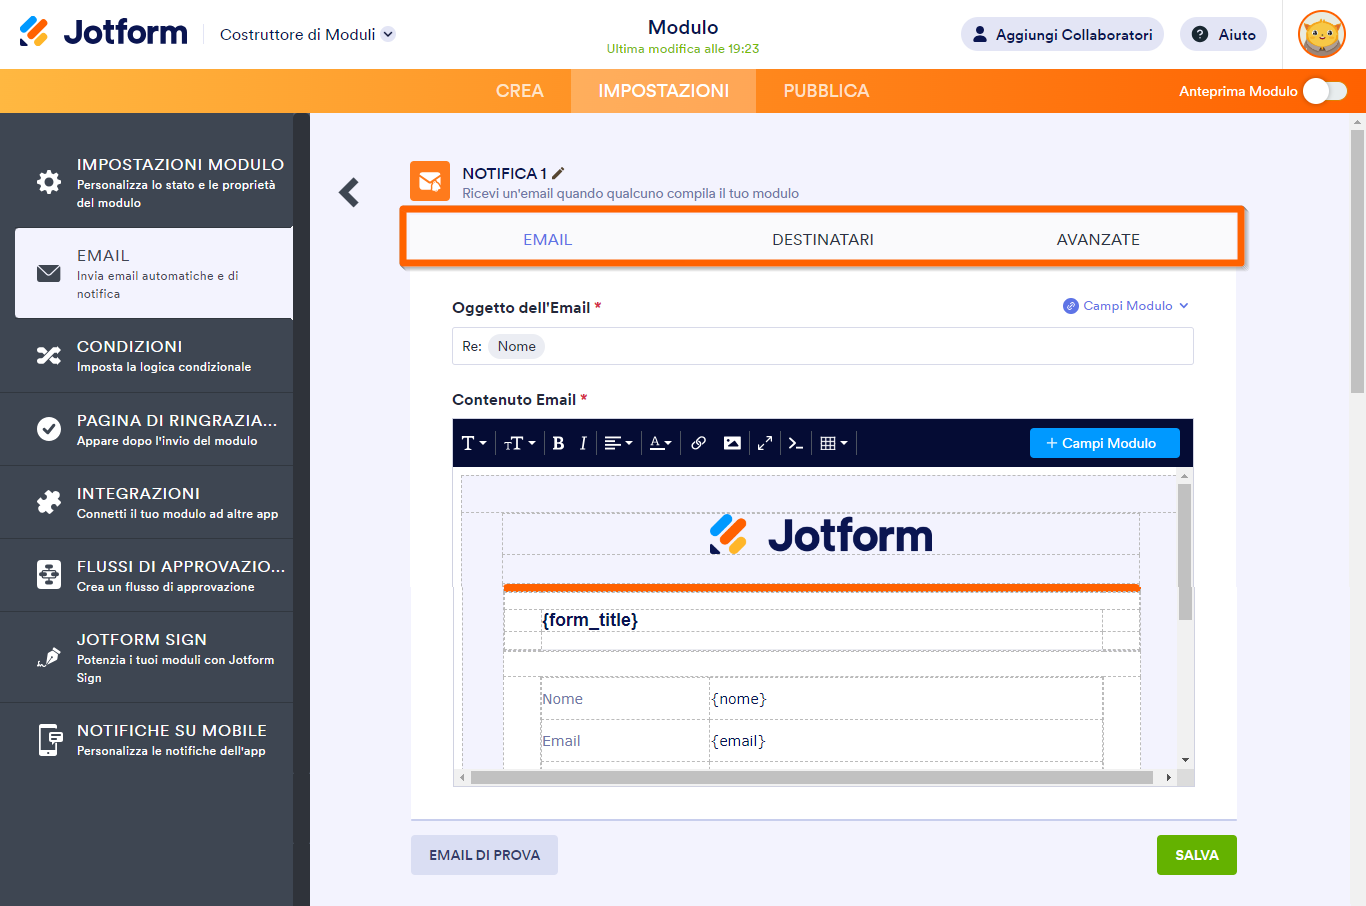Expand the email editor to fullscreen

coord(765,443)
